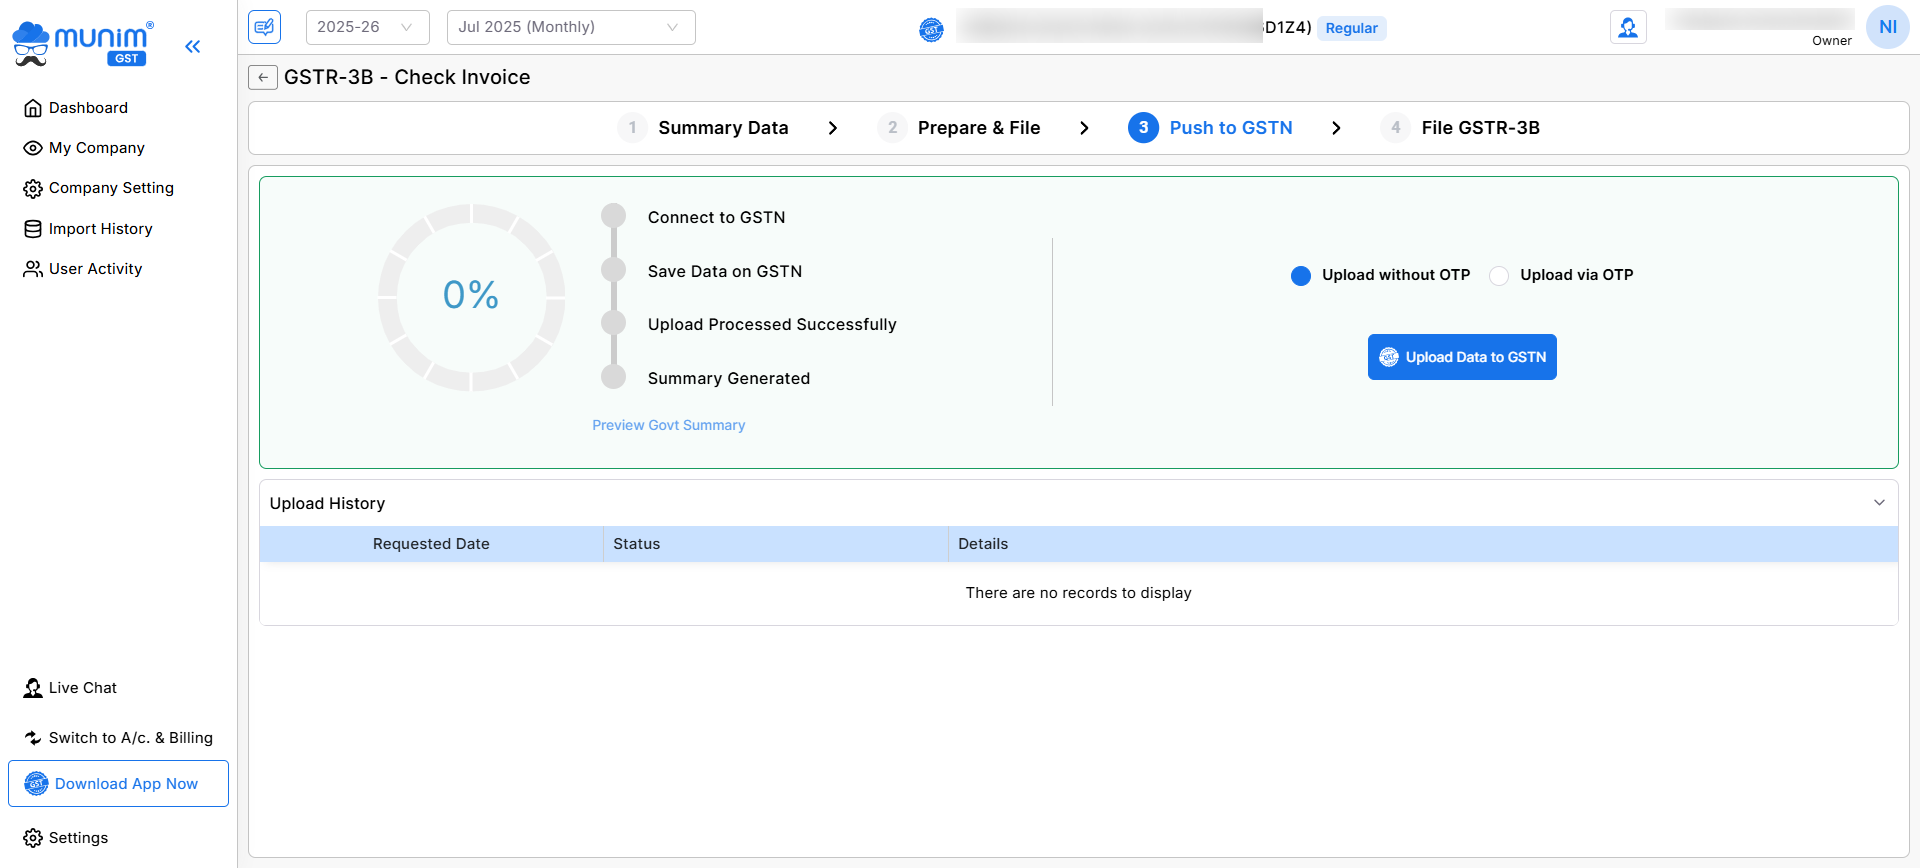Click the switch arrows icon for A/c. & Billing

(33, 738)
